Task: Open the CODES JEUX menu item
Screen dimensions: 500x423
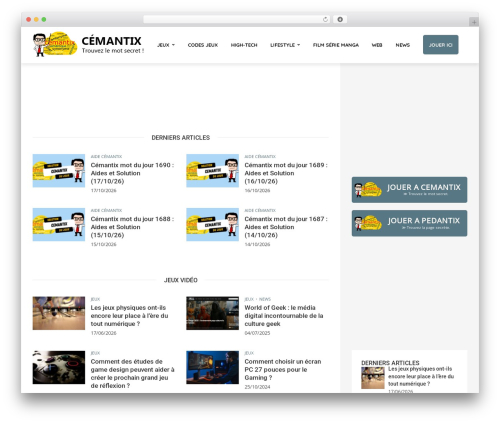Action: point(203,45)
